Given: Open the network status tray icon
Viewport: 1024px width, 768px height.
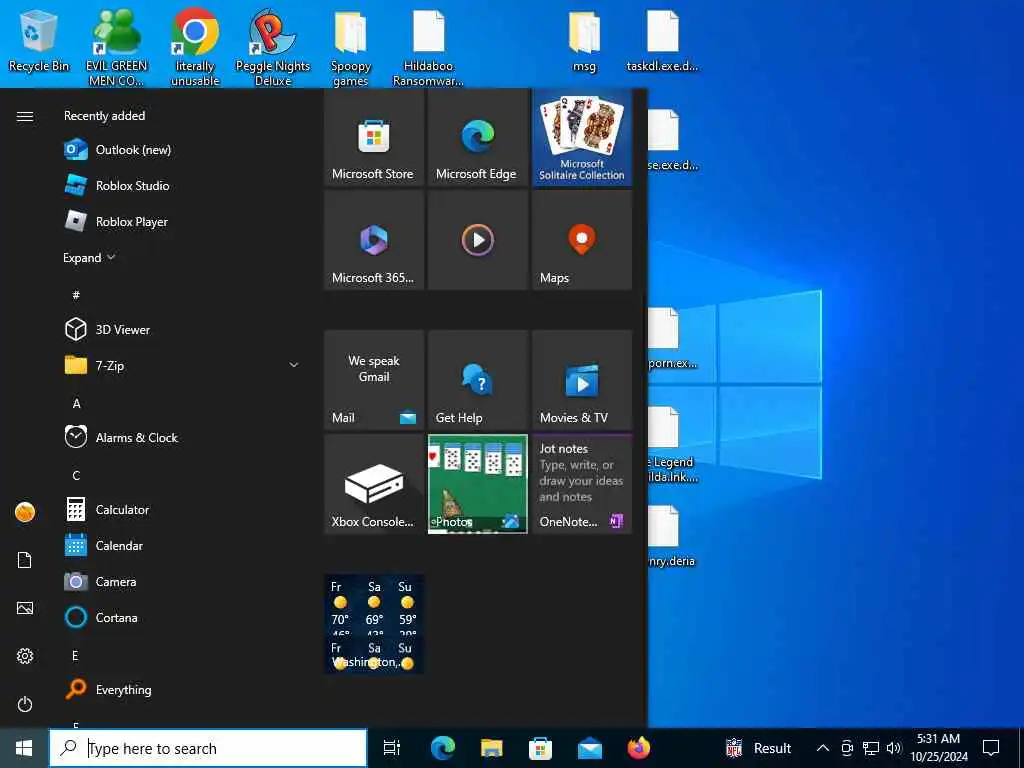Looking at the screenshot, I should [x=871, y=748].
